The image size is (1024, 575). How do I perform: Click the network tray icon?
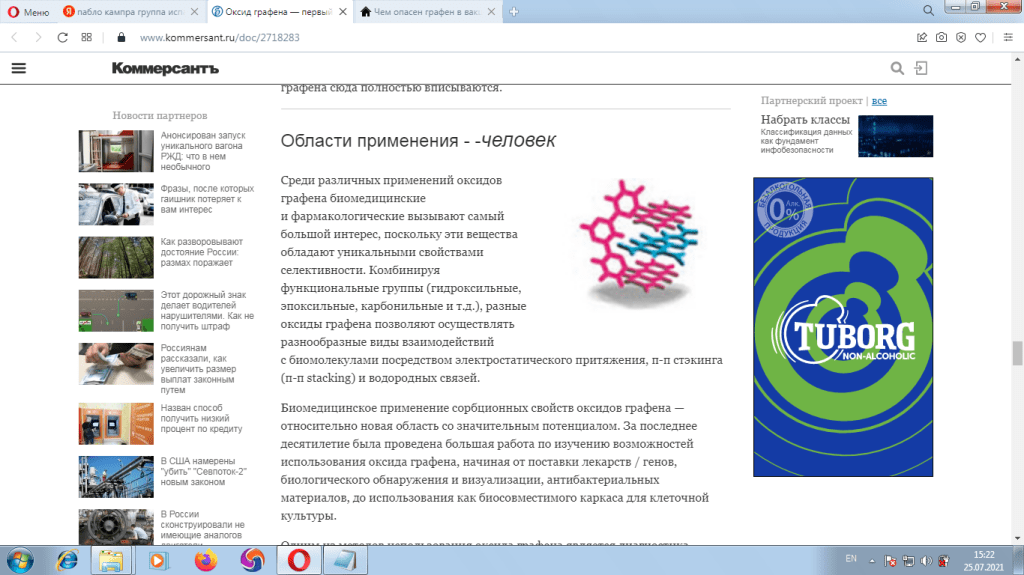coord(908,561)
